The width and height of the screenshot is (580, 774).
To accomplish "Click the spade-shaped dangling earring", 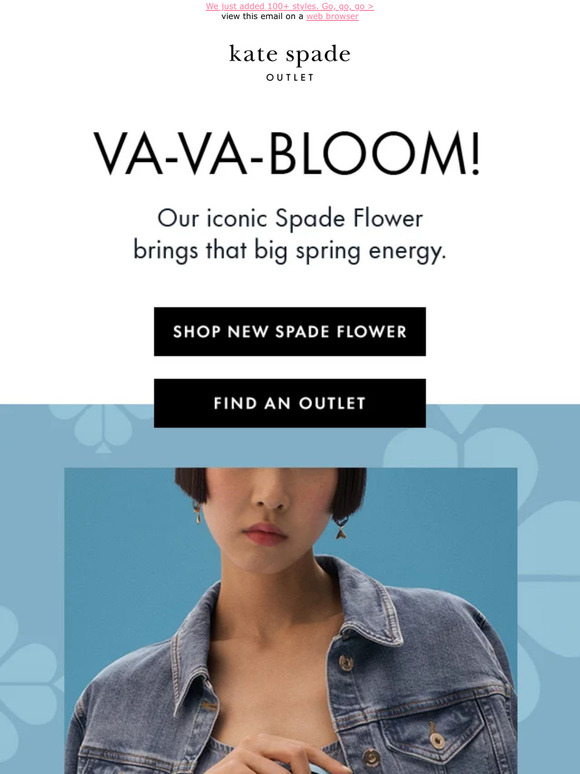I will pyautogui.click(x=341, y=527).
